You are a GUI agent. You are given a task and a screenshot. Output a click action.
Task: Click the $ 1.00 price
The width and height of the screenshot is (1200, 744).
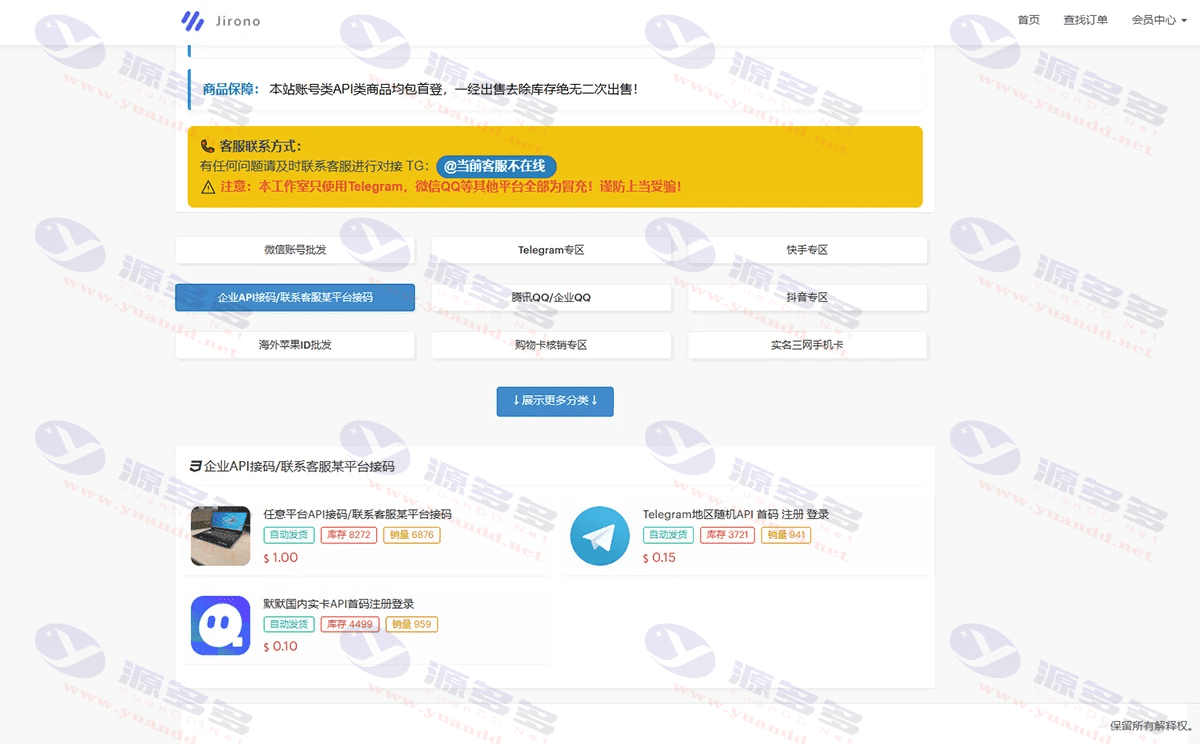pos(281,558)
